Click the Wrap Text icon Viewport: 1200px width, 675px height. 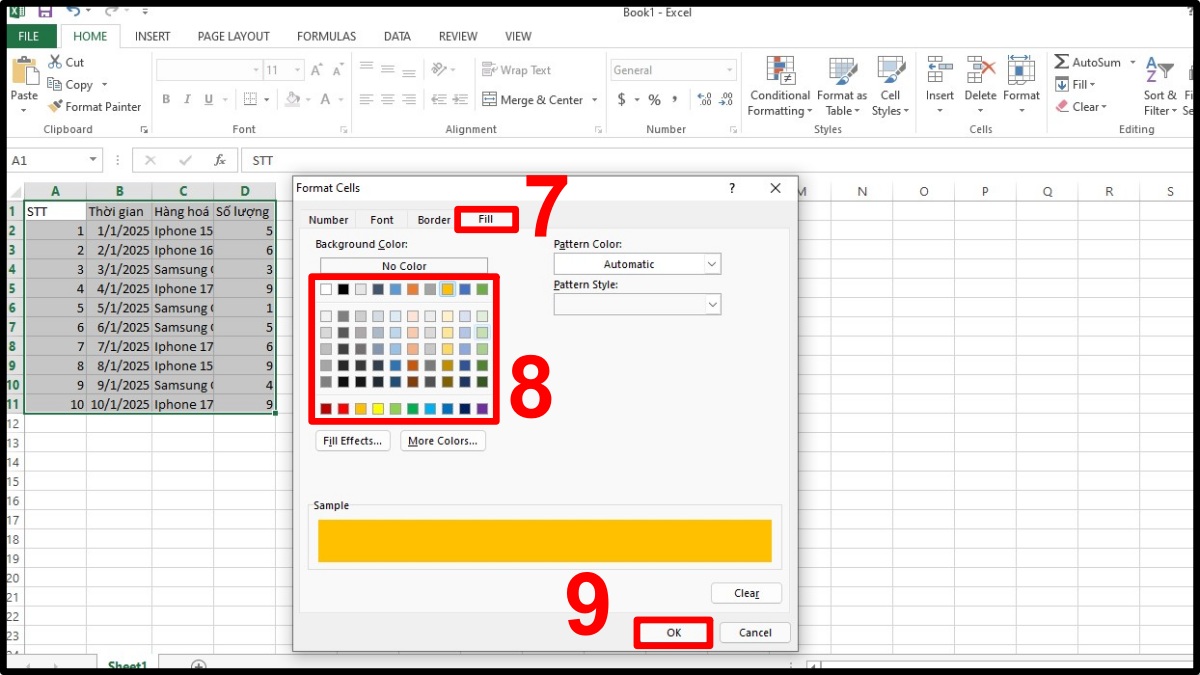[489, 70]
